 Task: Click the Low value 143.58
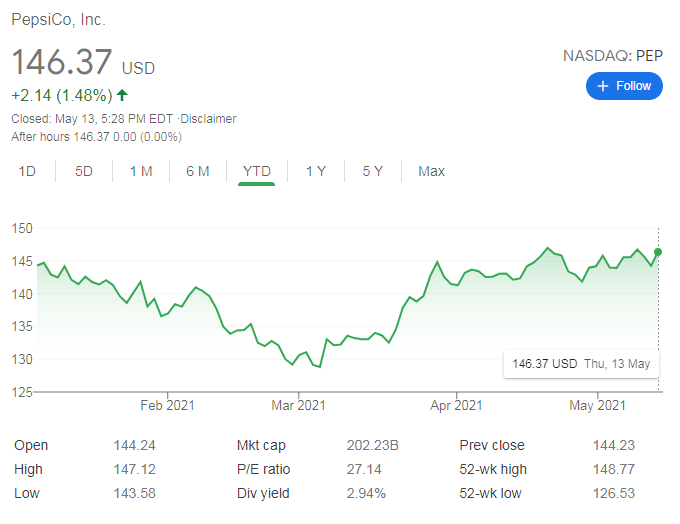(x=134, y=493)
